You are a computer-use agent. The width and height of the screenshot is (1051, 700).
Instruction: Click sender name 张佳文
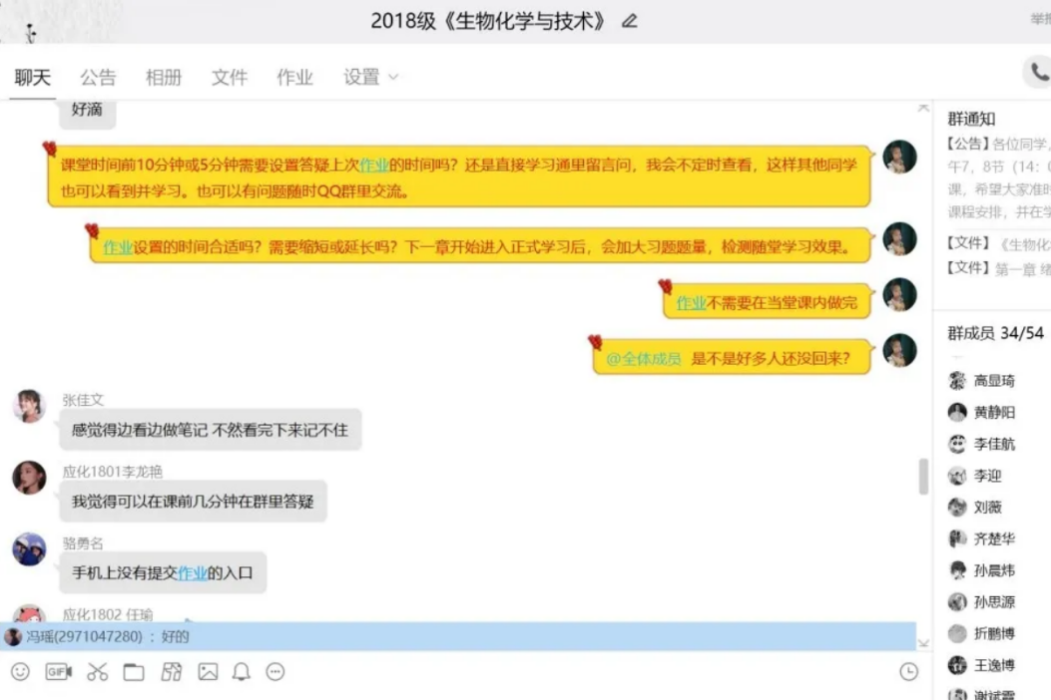click(x=83, y=400)
